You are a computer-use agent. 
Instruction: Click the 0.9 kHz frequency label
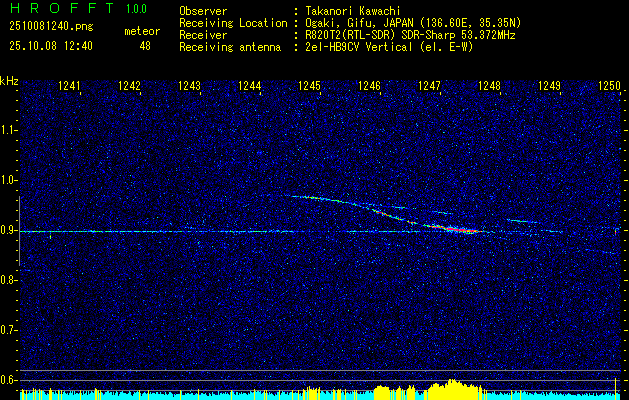pos(8,230)
